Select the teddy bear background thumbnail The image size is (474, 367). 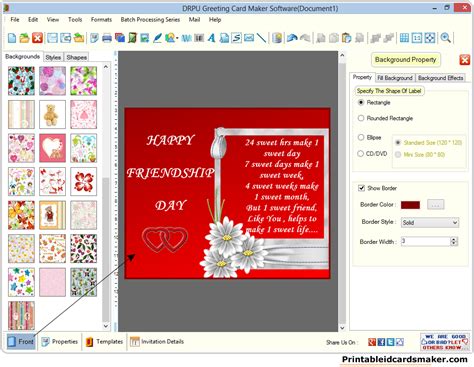click(x=52, y=114)
